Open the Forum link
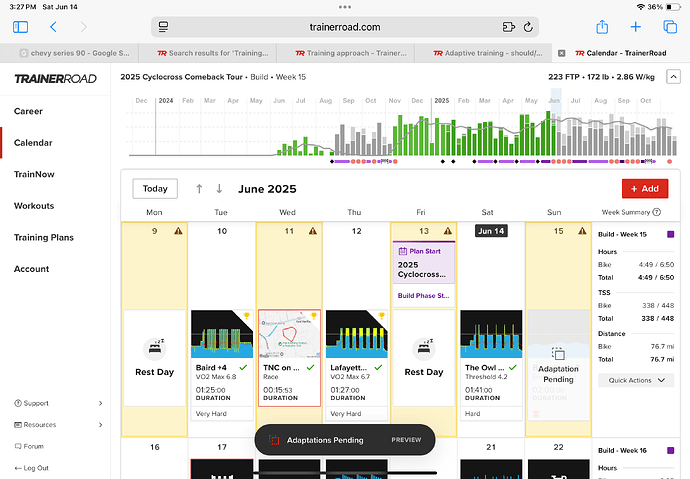Viewport: 690px width, 479px height. click(29, 446)
